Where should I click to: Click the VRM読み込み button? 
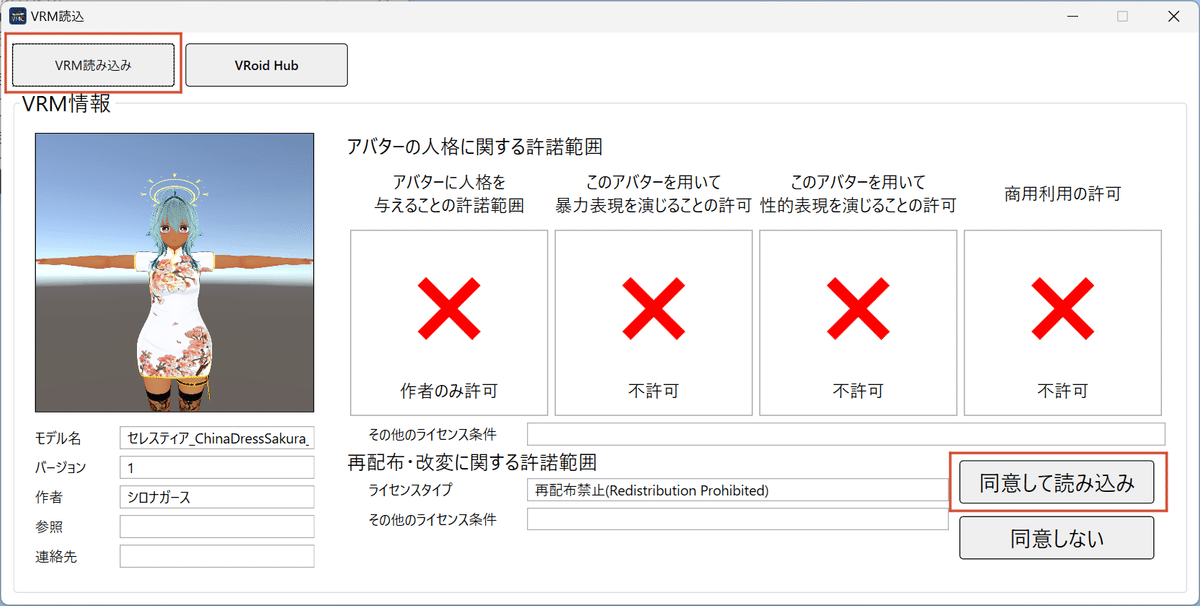94,65
